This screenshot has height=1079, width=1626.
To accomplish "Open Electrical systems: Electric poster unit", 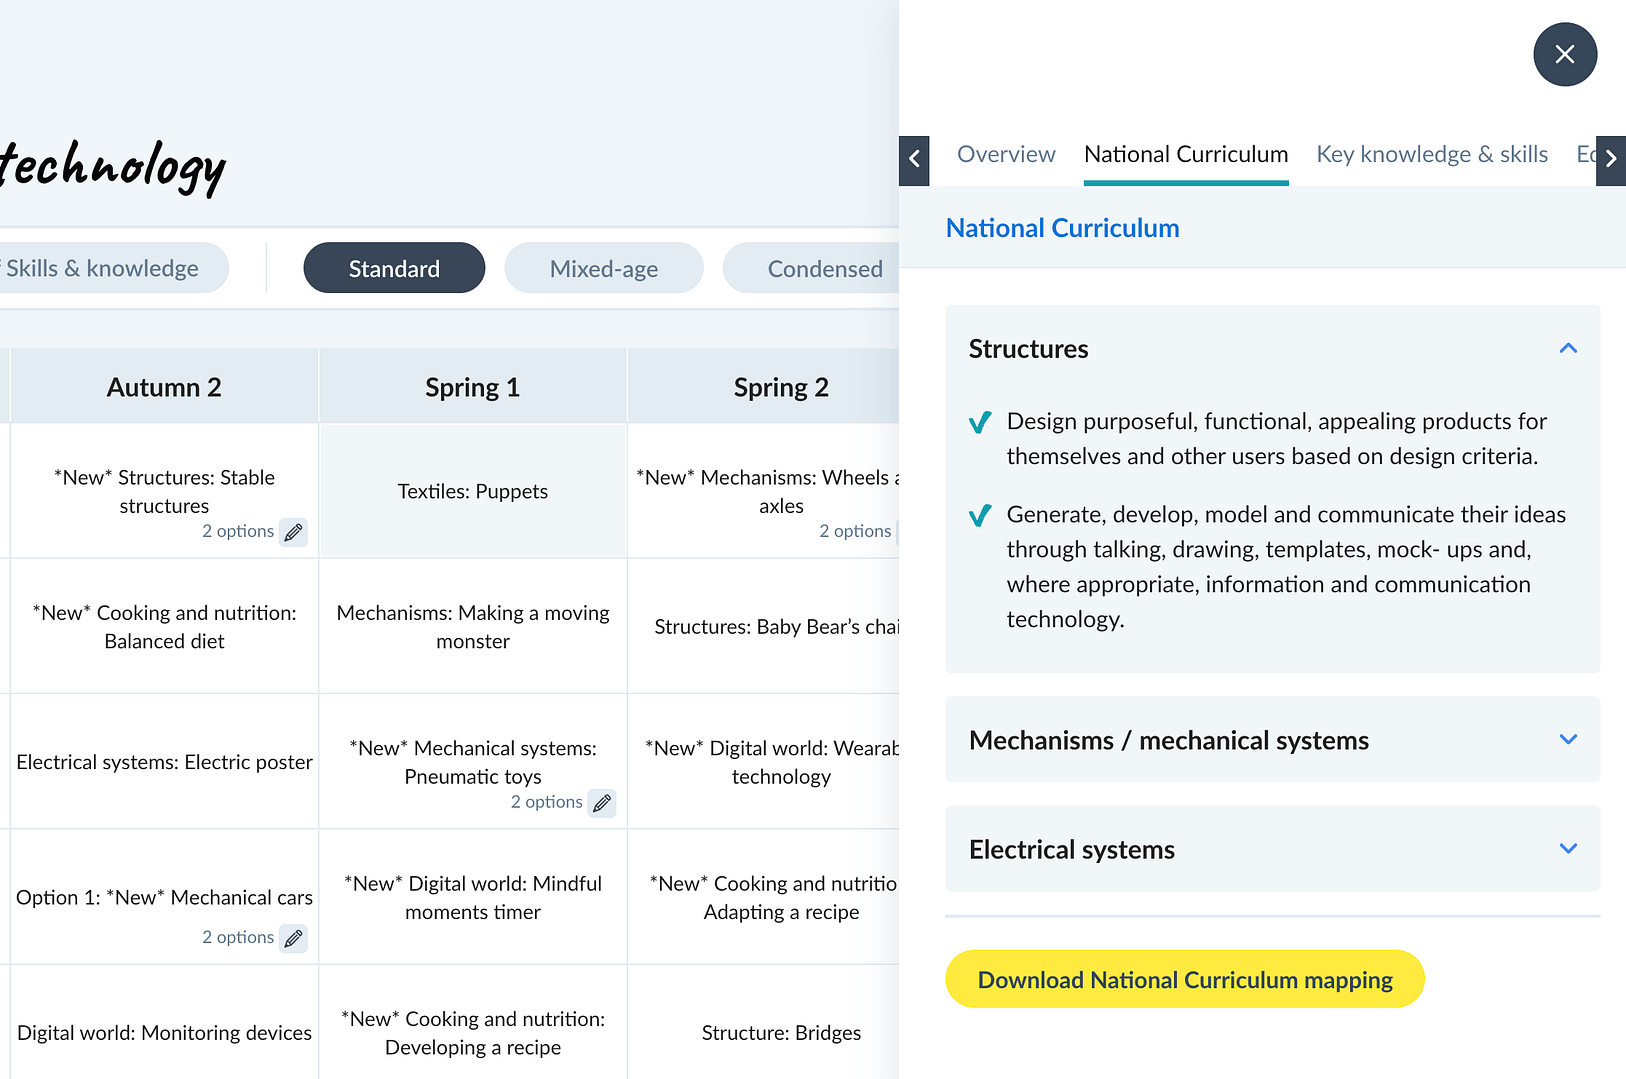I will [x=164, y=762].
